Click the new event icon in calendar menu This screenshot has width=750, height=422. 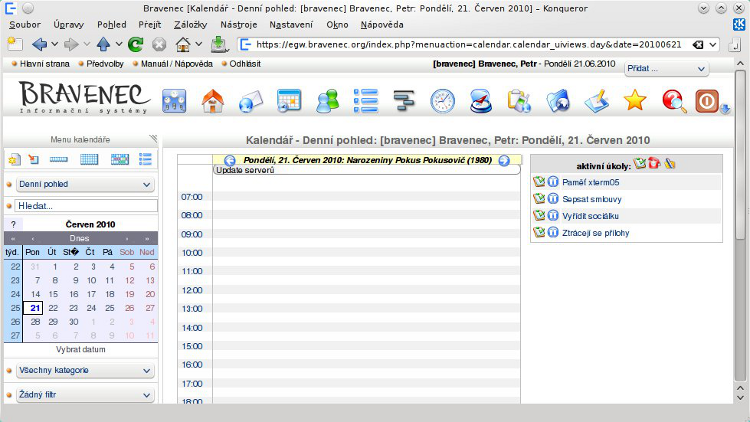pos(14,159)
